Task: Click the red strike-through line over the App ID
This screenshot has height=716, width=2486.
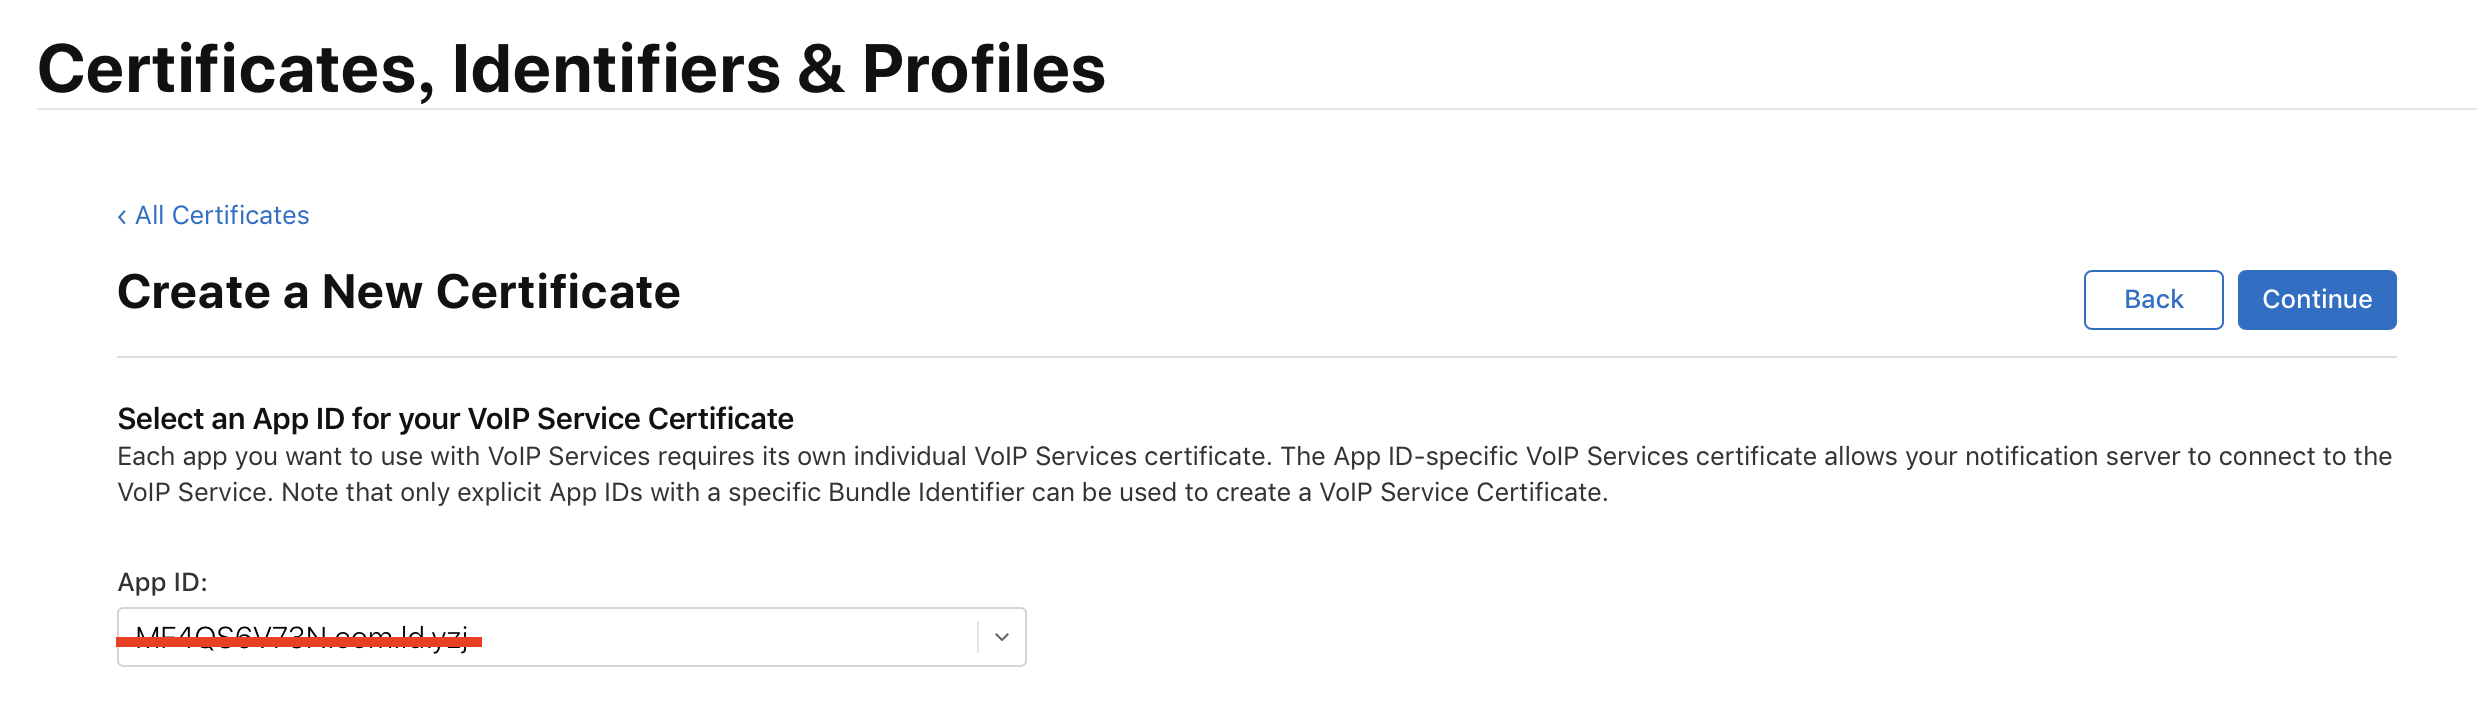Action: point(300,643)
